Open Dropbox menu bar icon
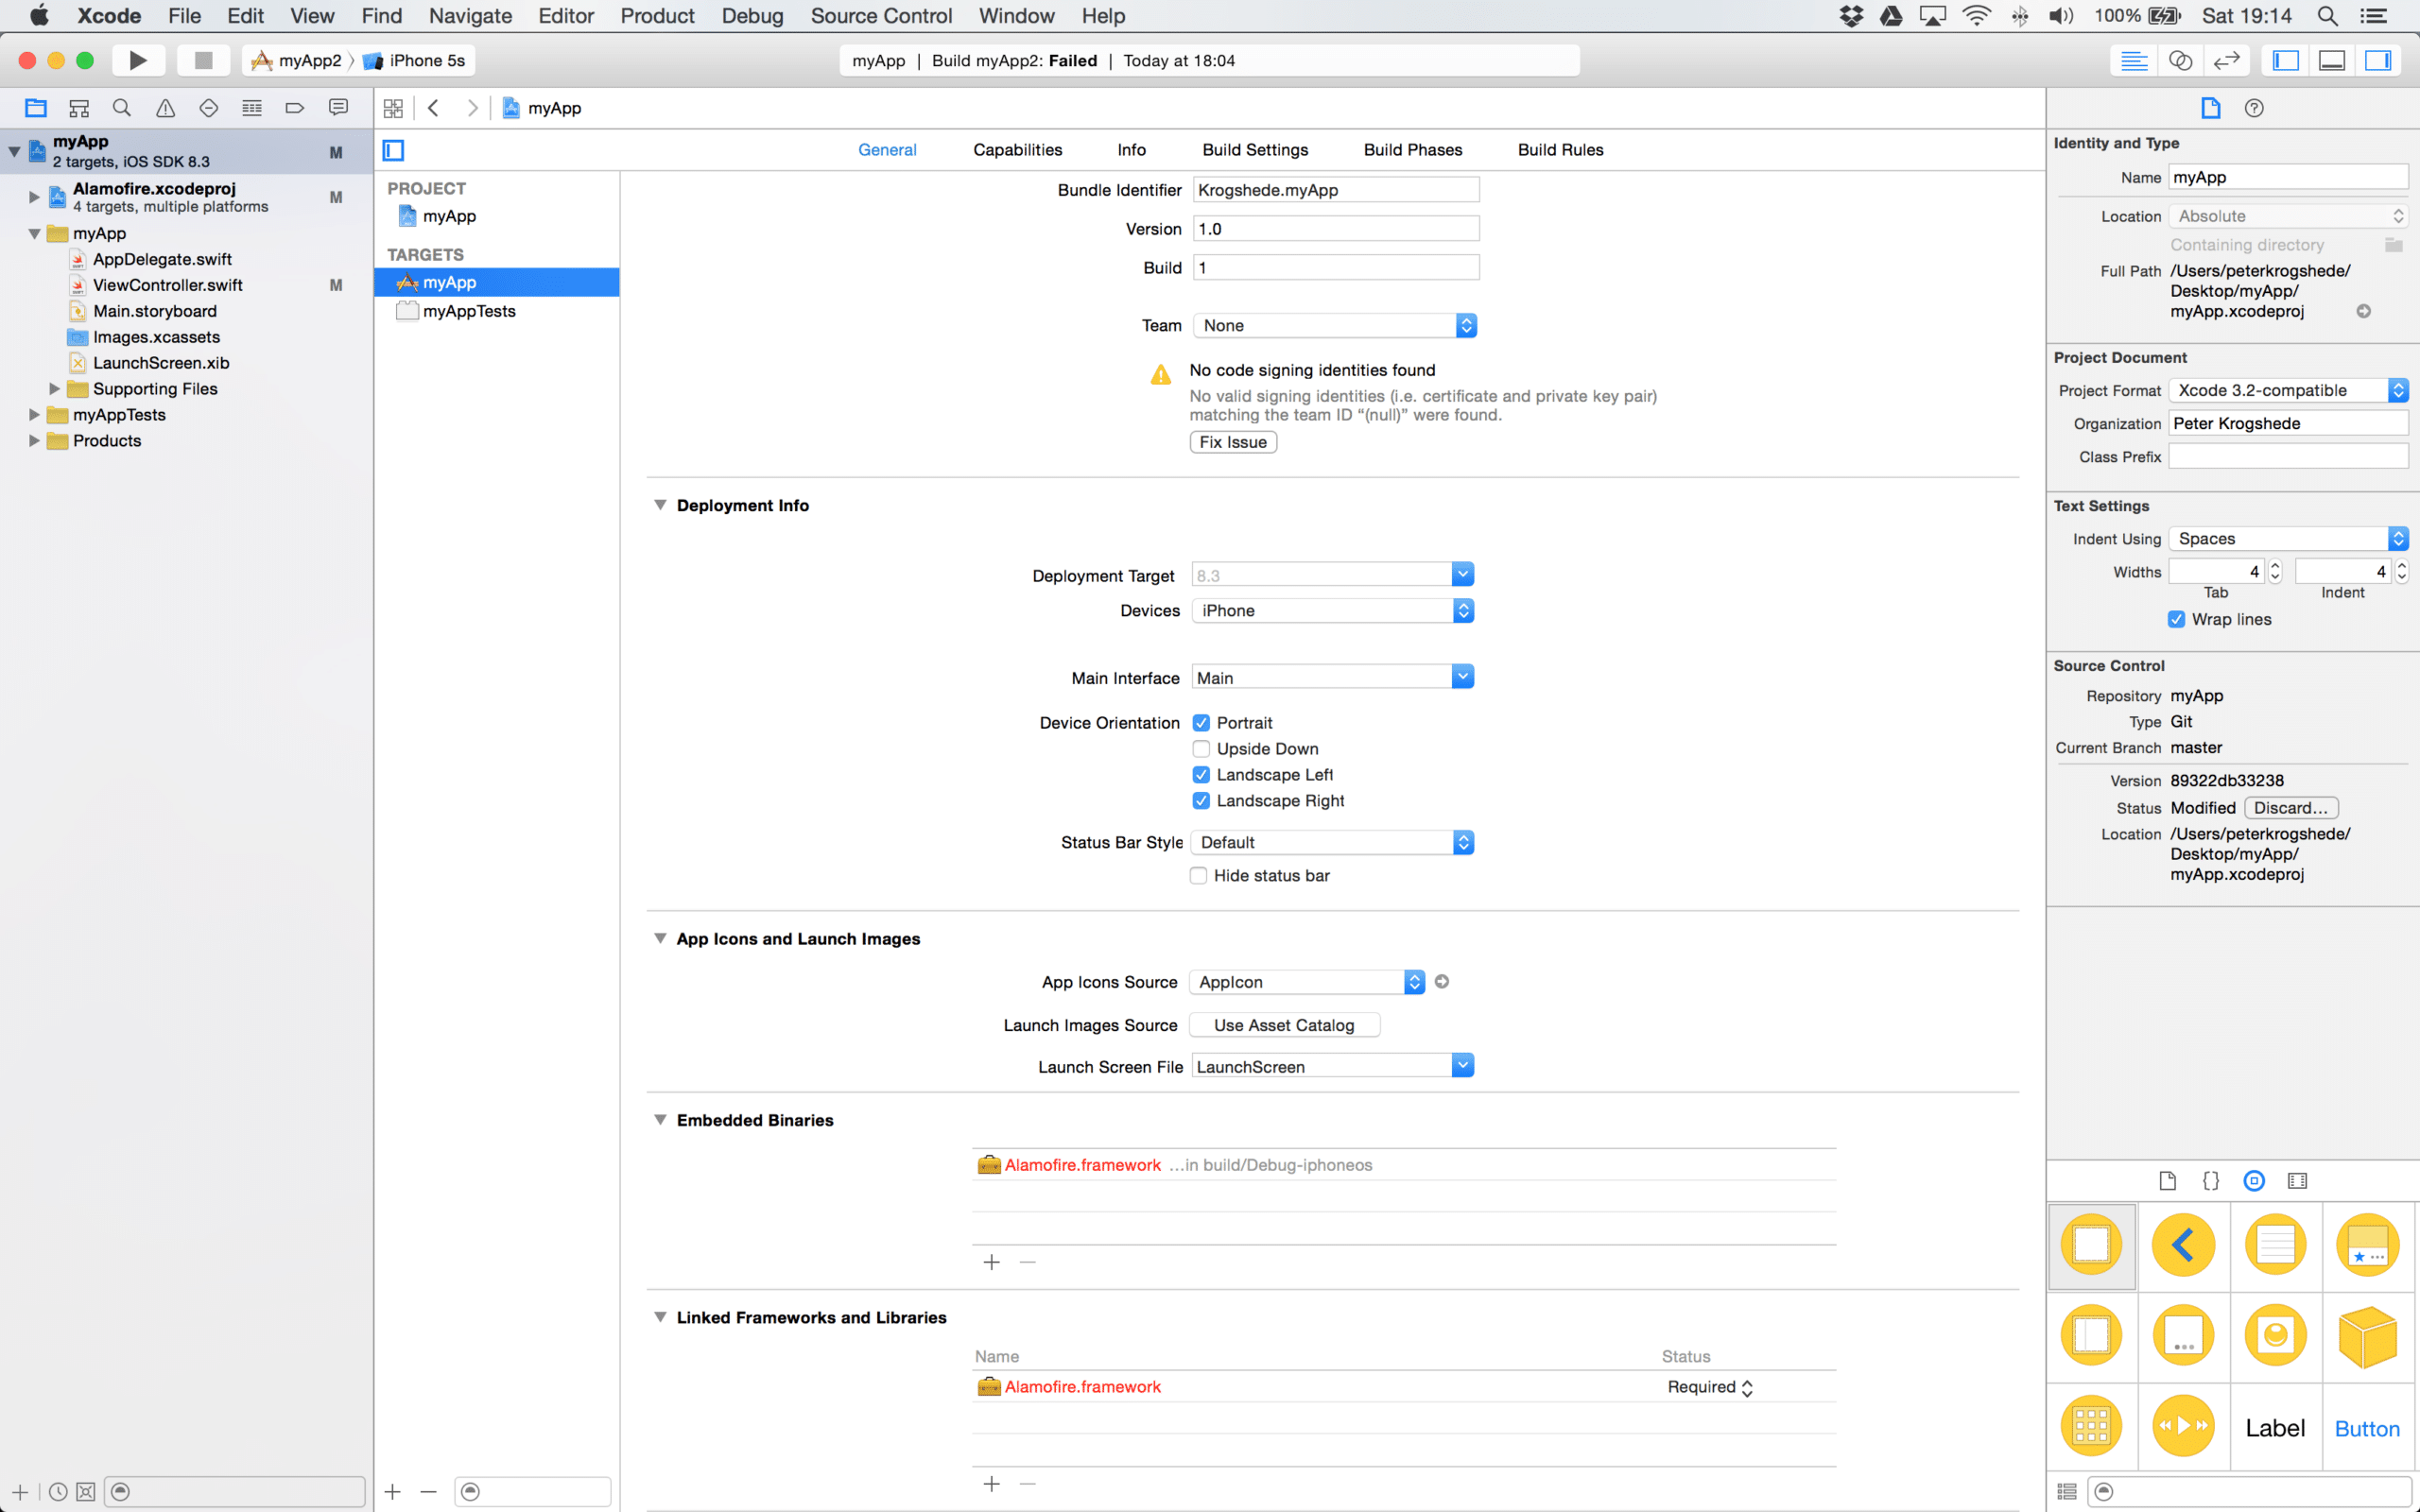2420x1512 pixels. tap(1851, 16)
